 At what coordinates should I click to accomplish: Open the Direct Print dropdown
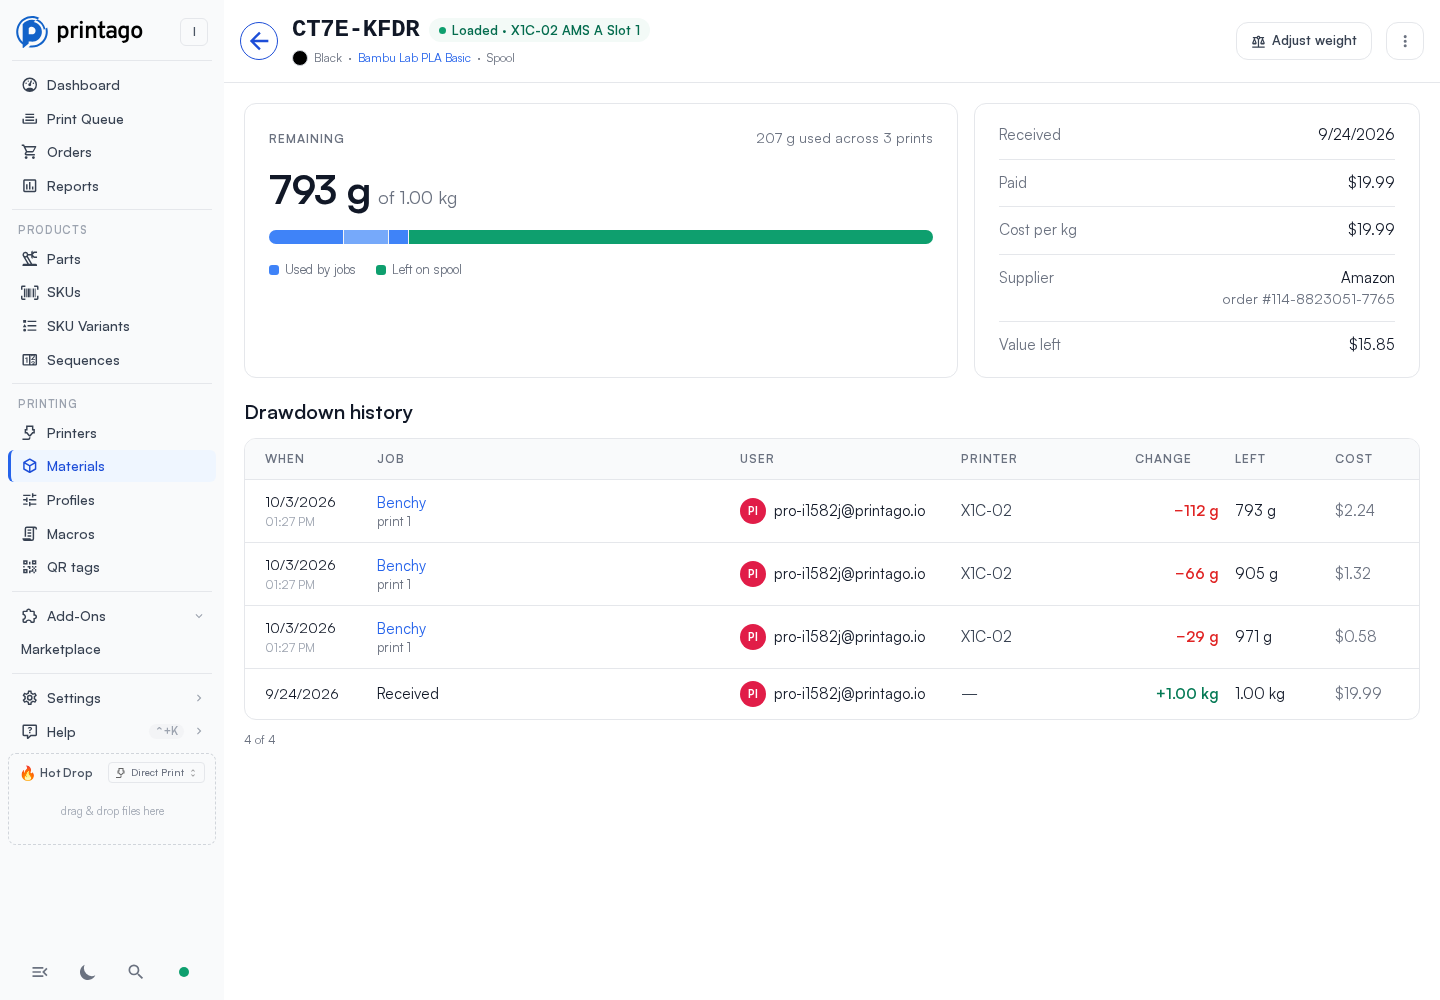tap(156, 773)
